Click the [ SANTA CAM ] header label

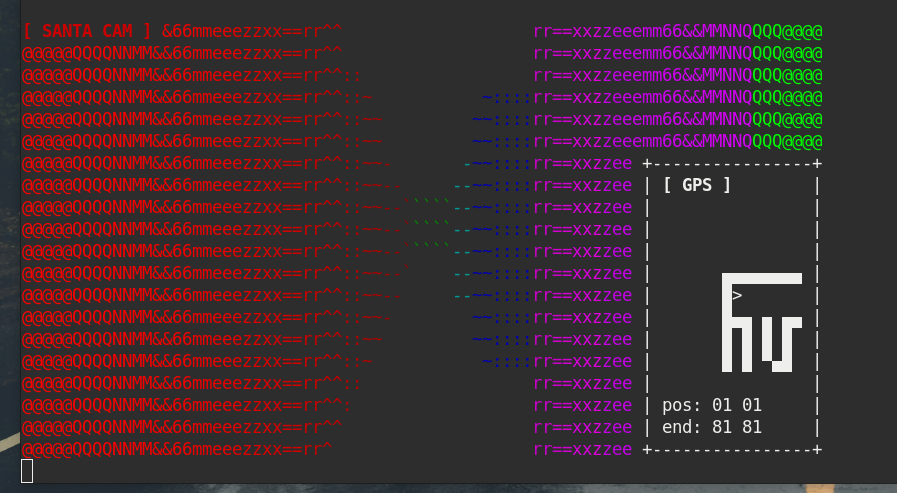tap(87, 31)
